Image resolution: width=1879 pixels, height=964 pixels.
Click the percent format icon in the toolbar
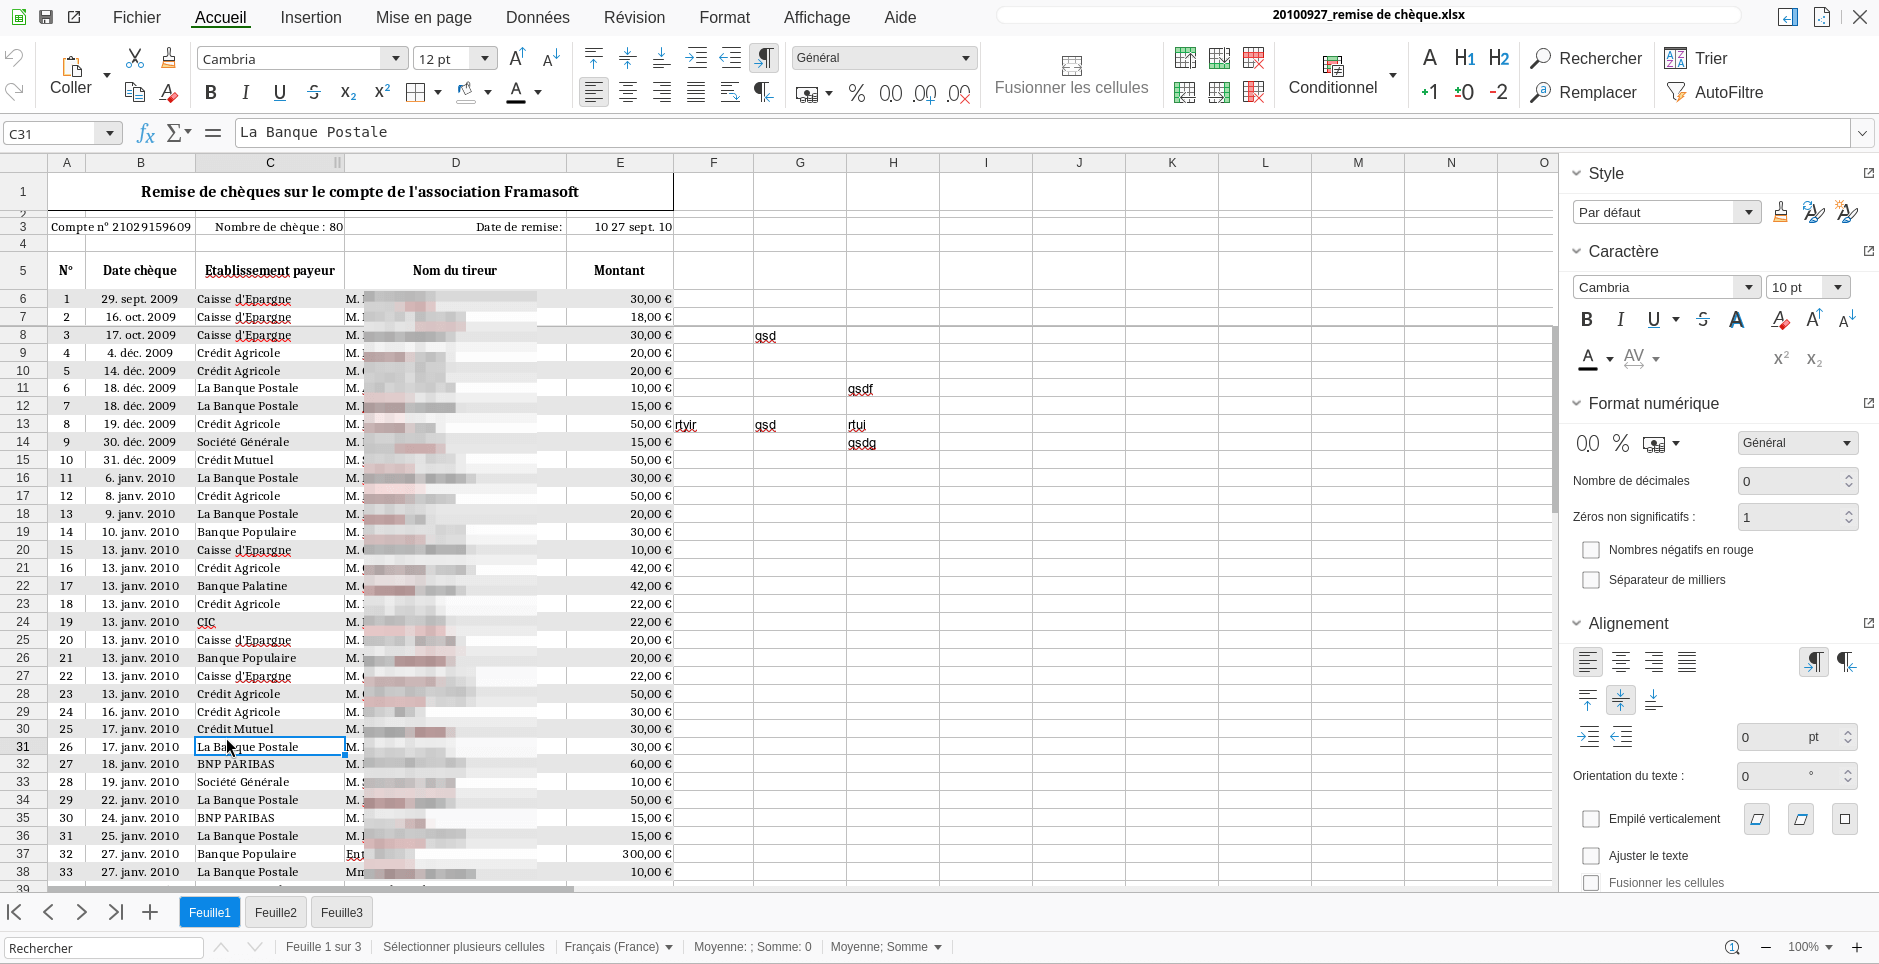[857, 93]
